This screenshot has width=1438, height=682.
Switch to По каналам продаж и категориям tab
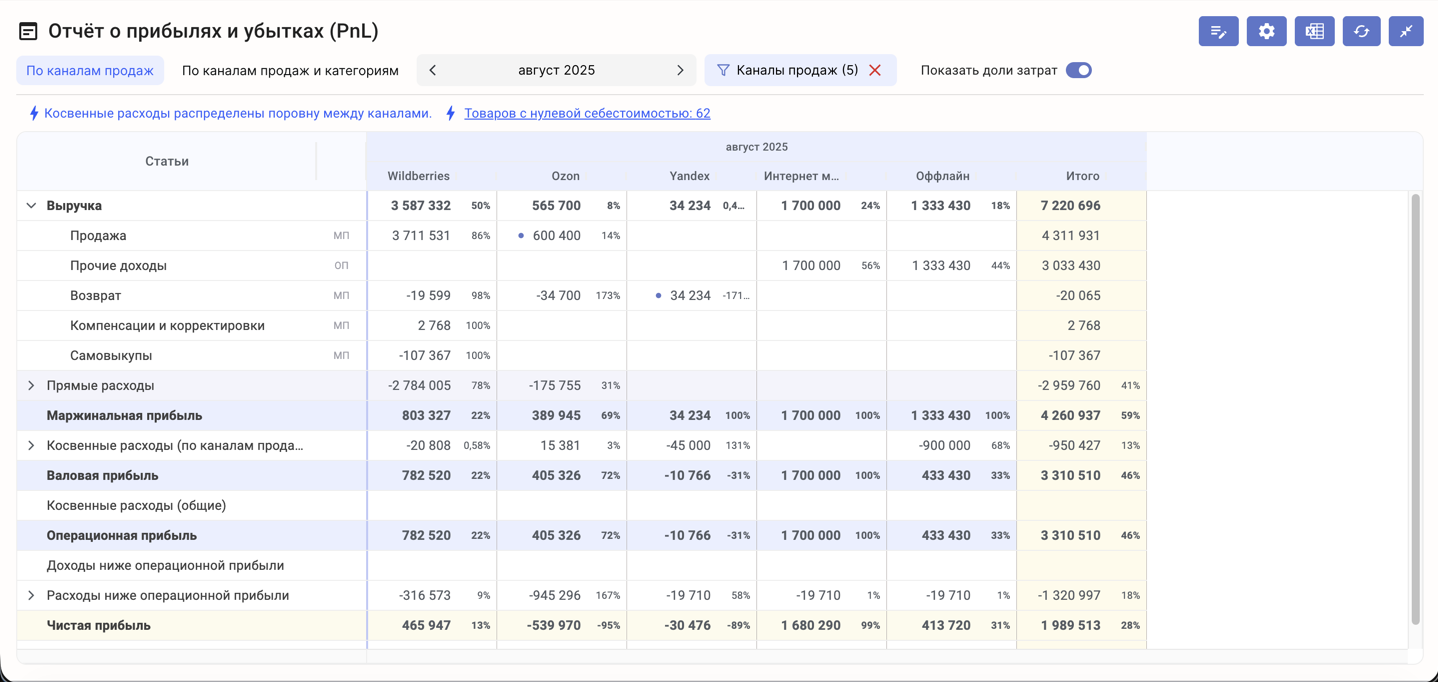[x=290, y=70]
